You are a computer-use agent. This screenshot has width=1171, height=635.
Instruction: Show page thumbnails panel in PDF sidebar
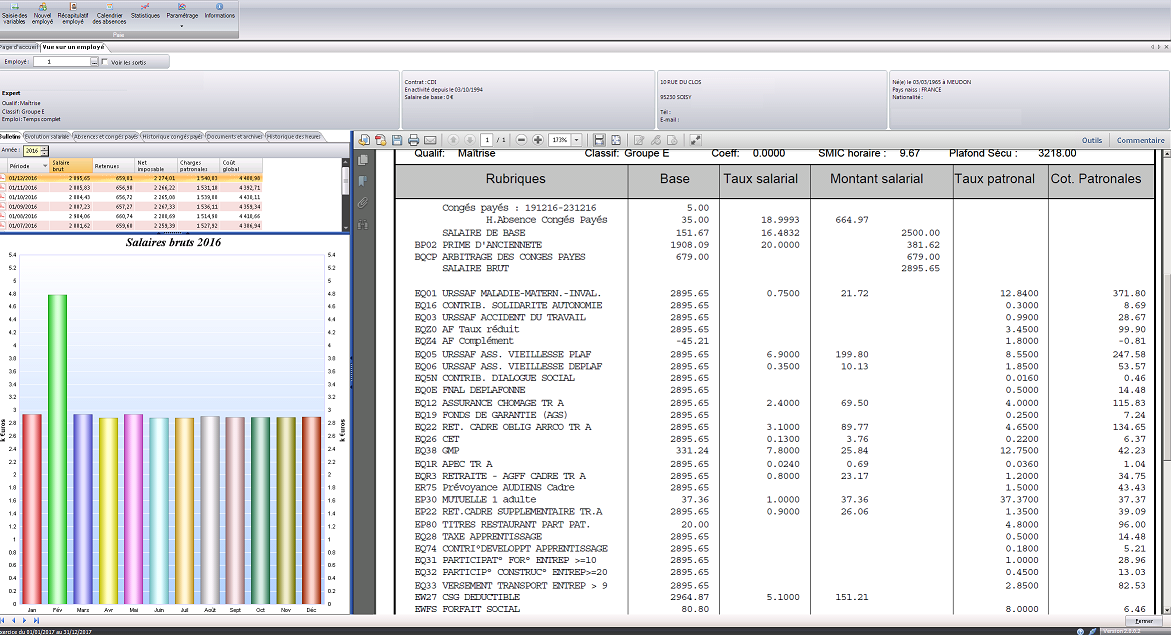click(x=363, y=160)
